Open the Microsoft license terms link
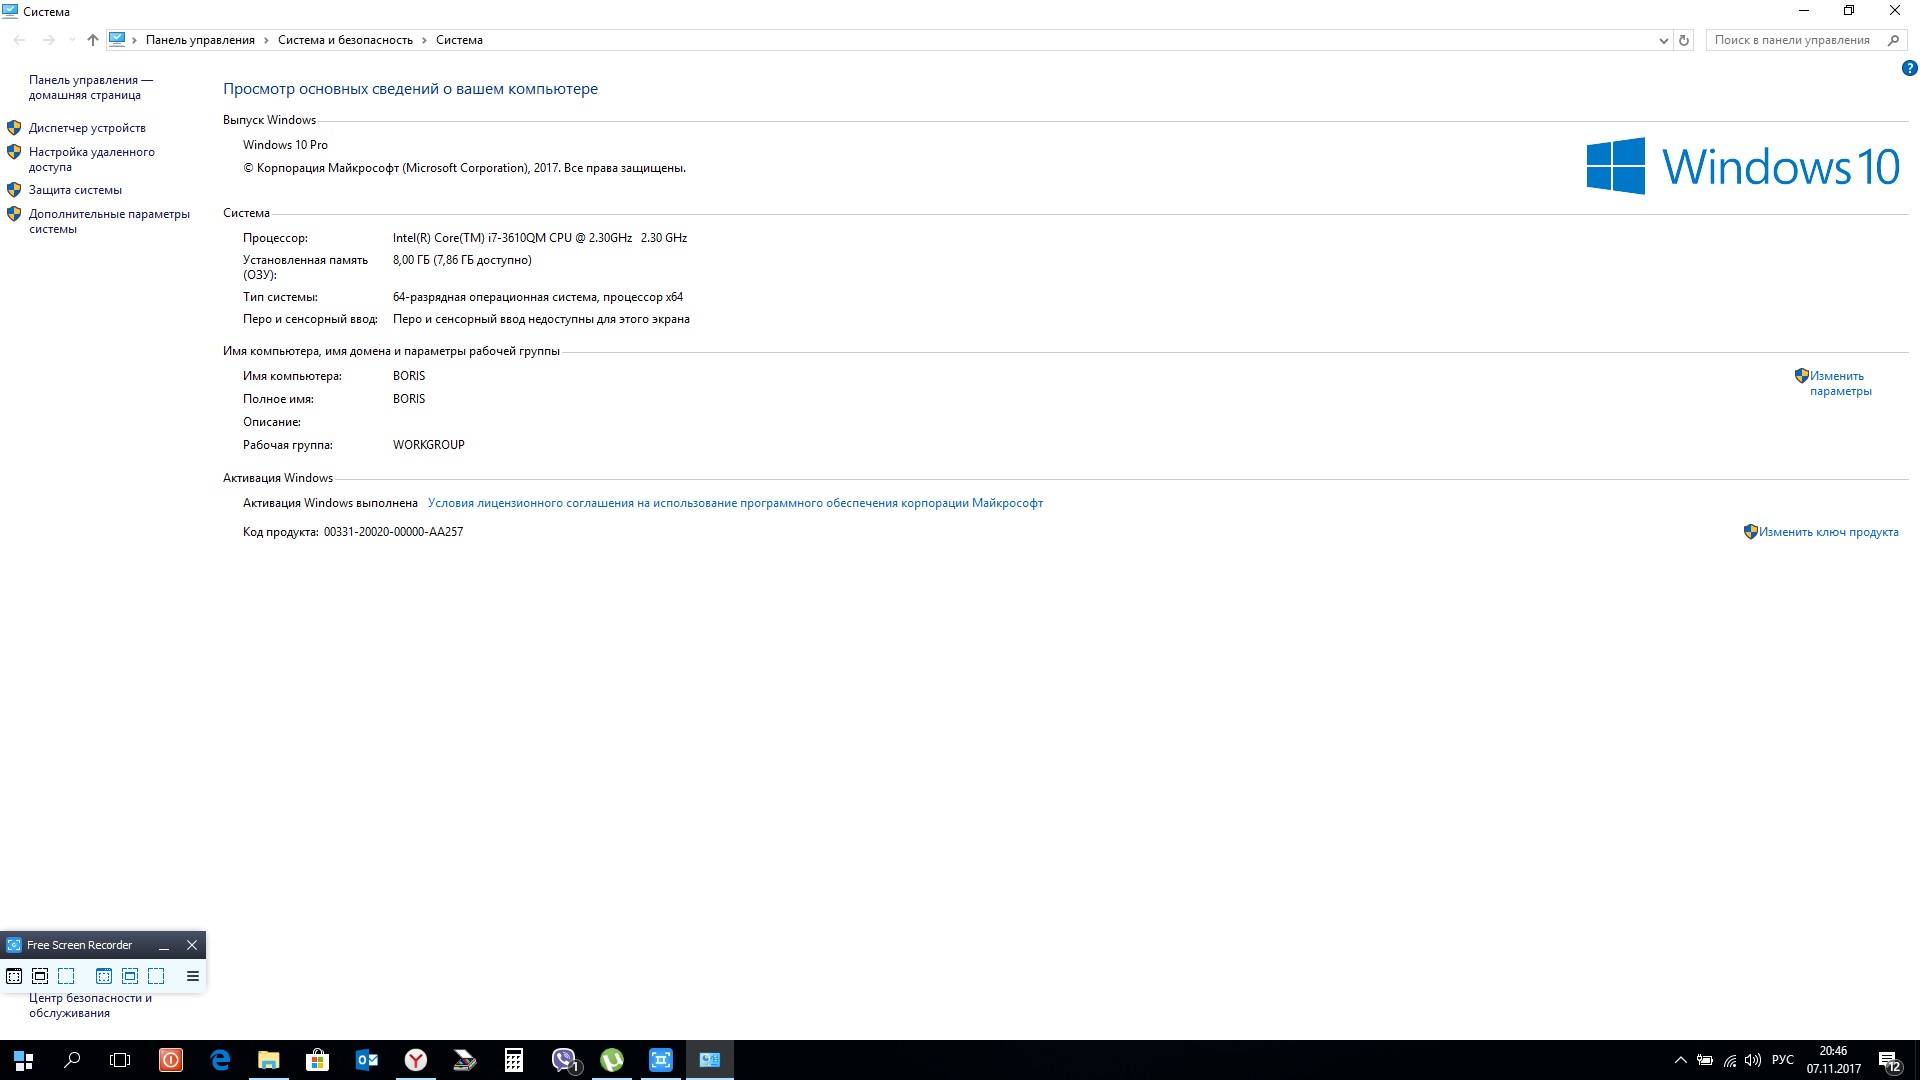The height and width of the screenshot is (1080, 1920). click(735, 503)
